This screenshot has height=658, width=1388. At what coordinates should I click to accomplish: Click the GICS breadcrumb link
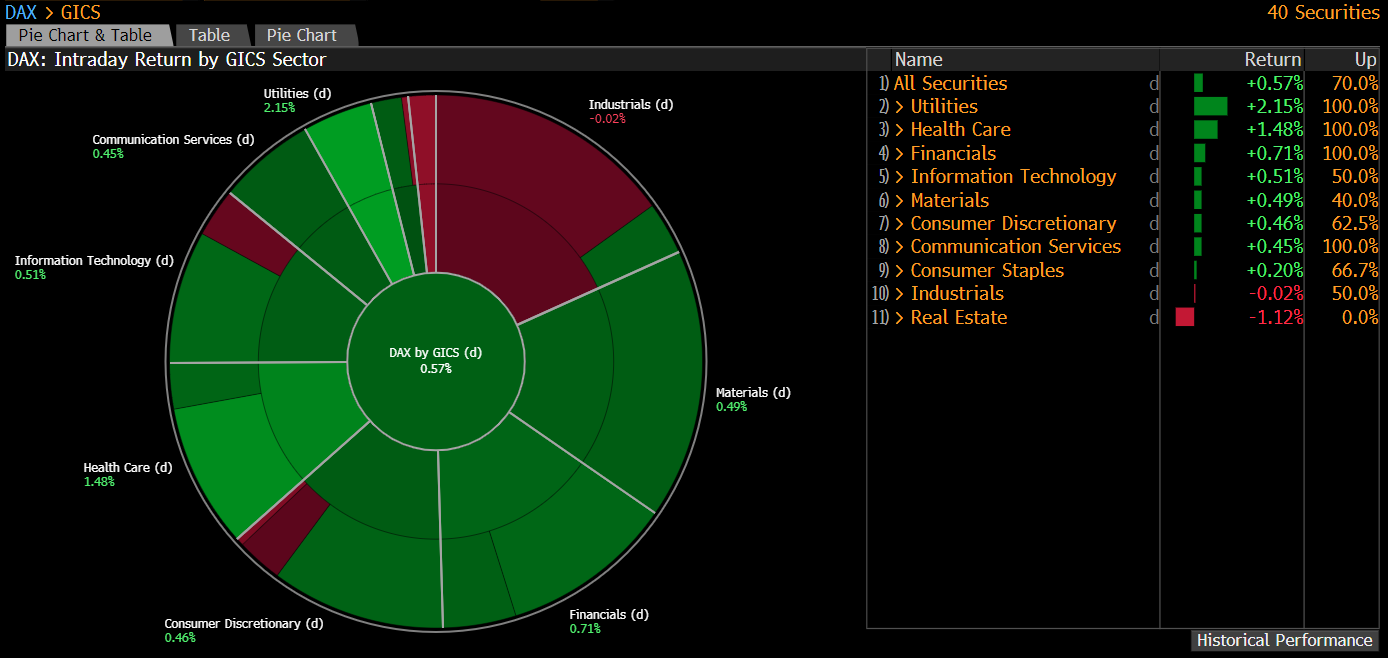click(81, 12)
